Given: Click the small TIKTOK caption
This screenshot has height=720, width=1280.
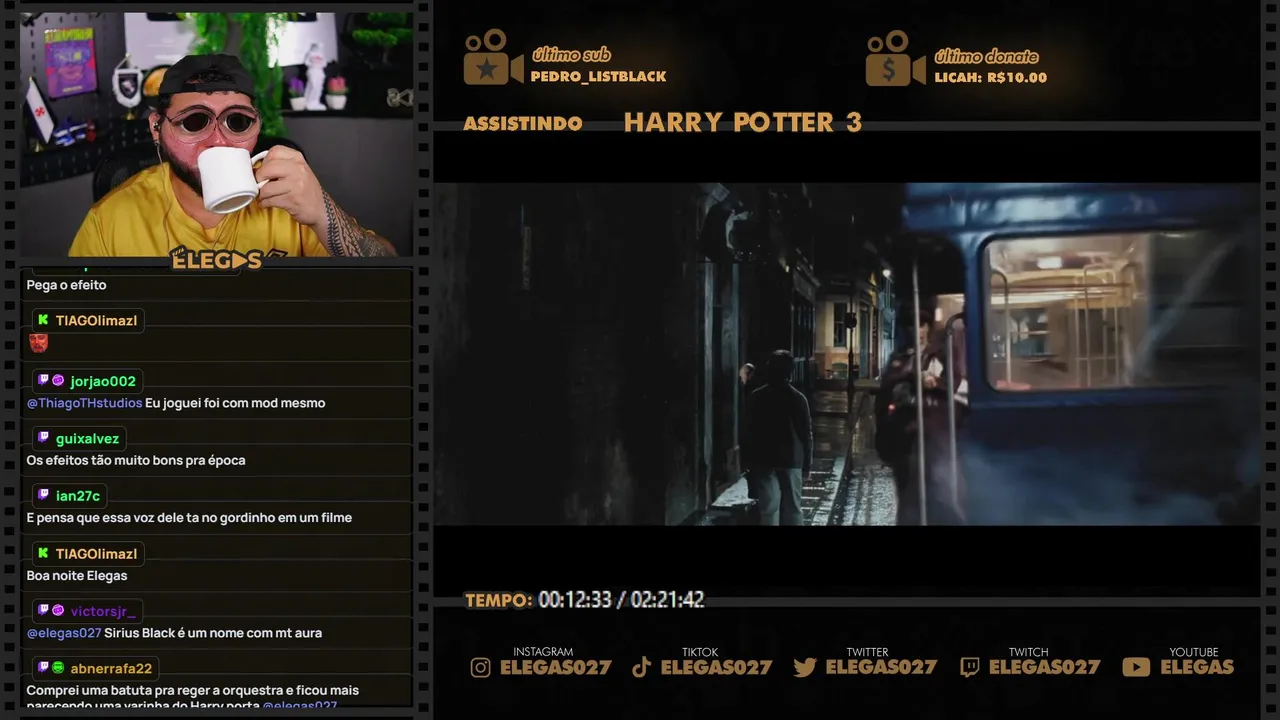Looking at the screenshot, I should point(700,652).
